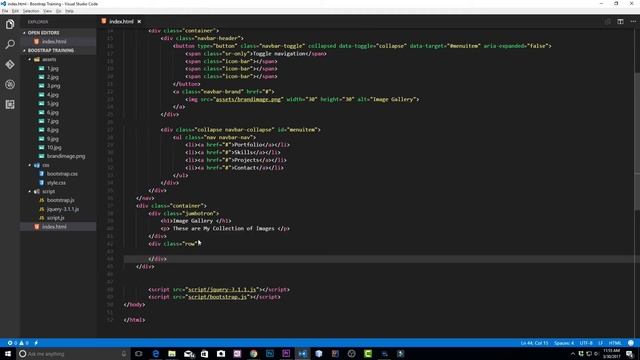Click the Ln 44, Col 15 cursor position indicator
The width and height of the screenshot is (640, 360).
click(534, 343)
